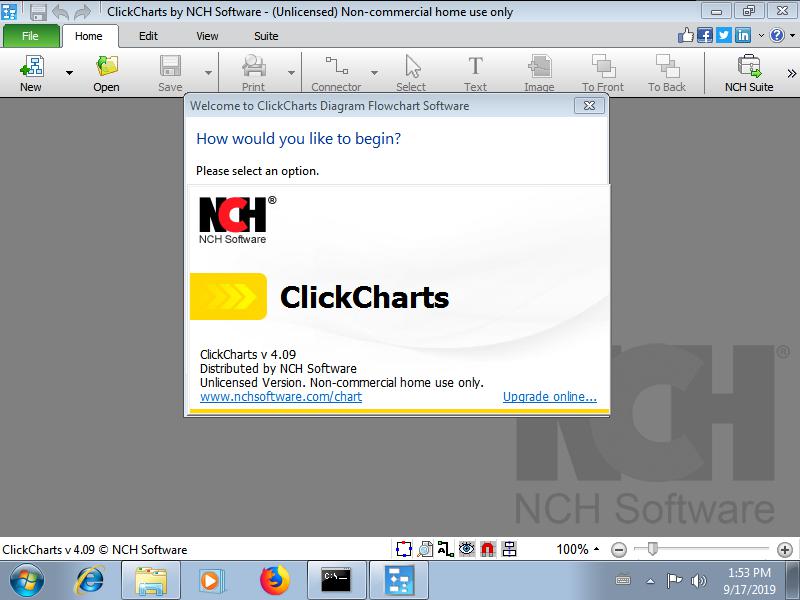Toggle the eye visibility icon in status bar
This screenshot has height=600, width=800.
point(467,549)
